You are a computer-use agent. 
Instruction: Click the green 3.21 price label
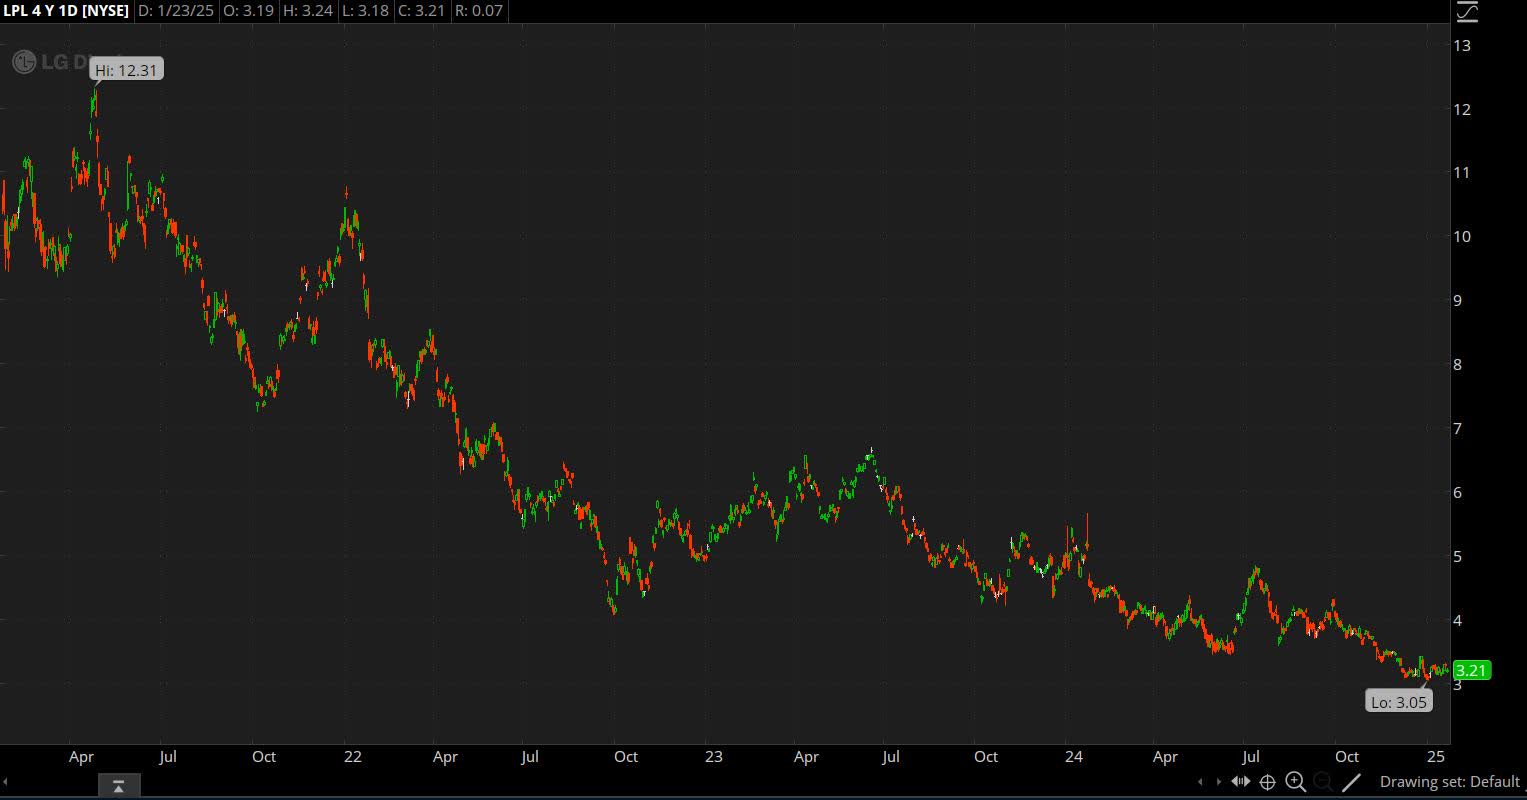click(1471, 670)
